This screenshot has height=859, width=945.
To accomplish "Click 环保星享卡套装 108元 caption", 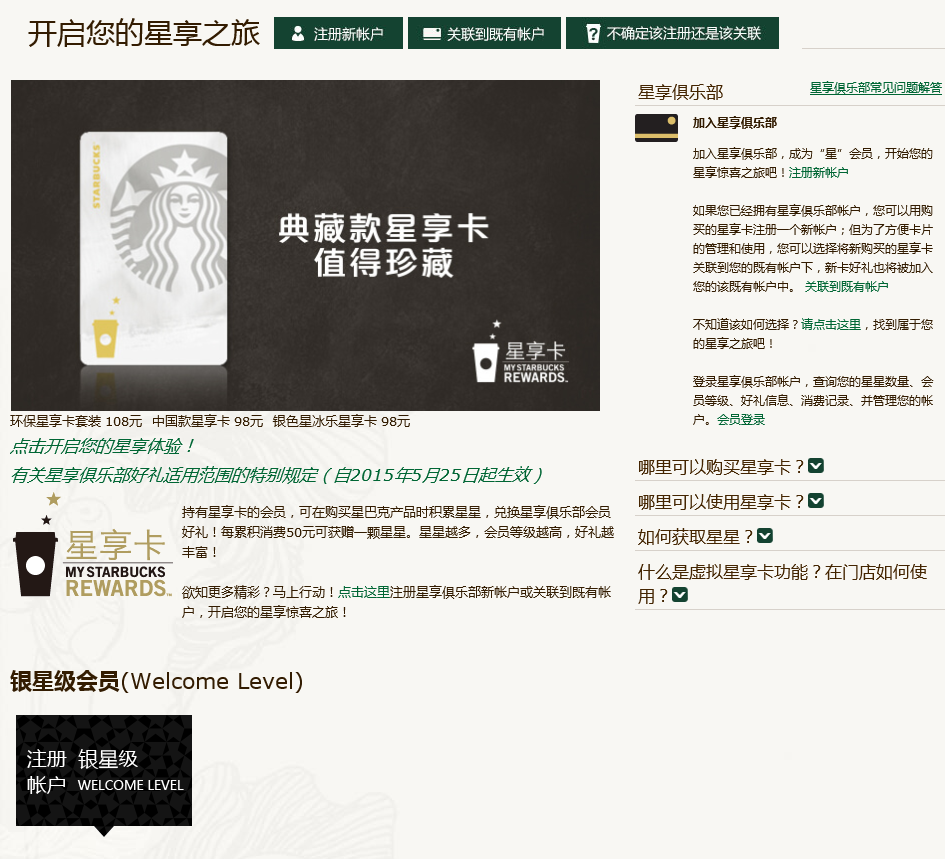I will 77,421.
